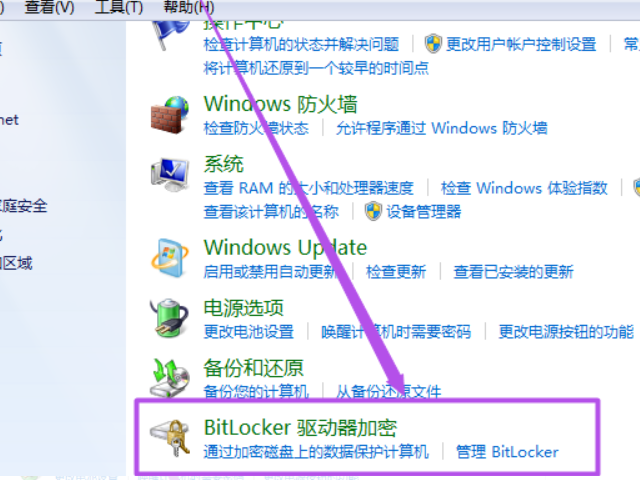Click 检查防火墙状态 link

tap(256, 128)
